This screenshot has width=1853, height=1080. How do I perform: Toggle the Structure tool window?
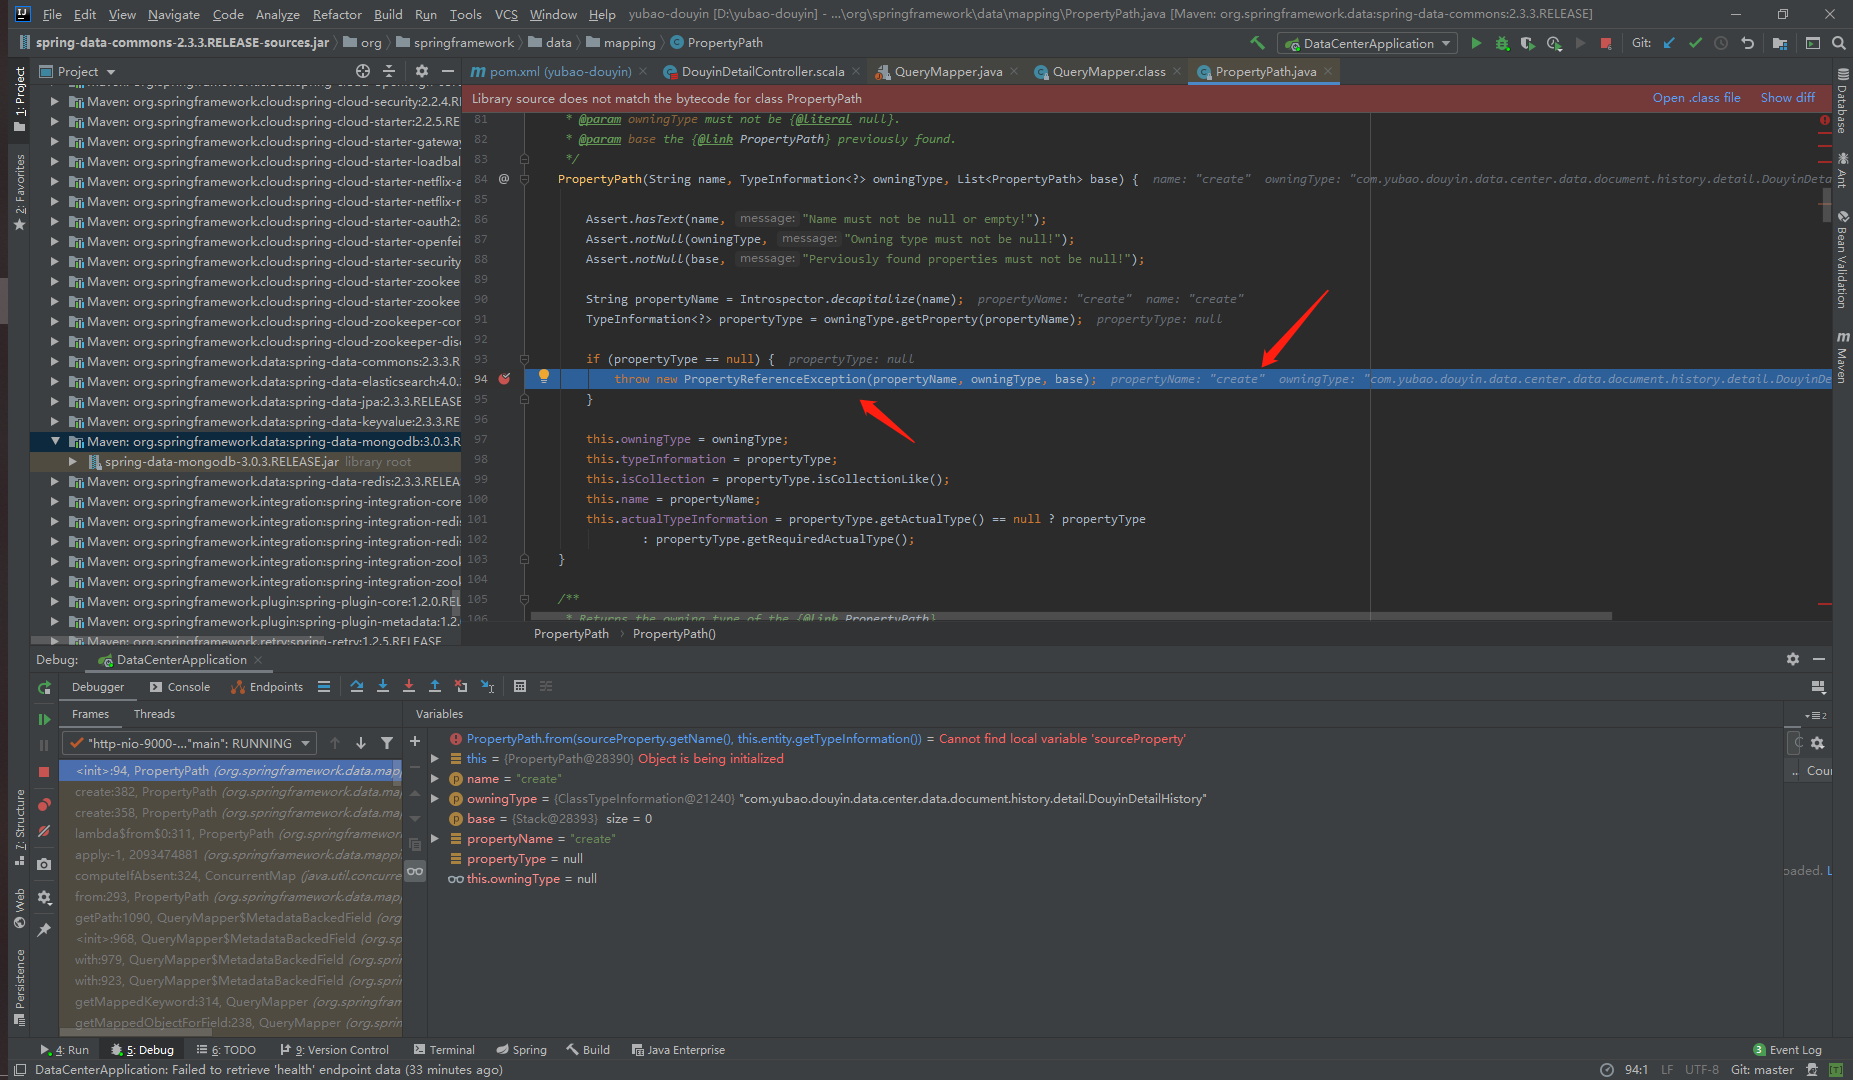(19, 826)
